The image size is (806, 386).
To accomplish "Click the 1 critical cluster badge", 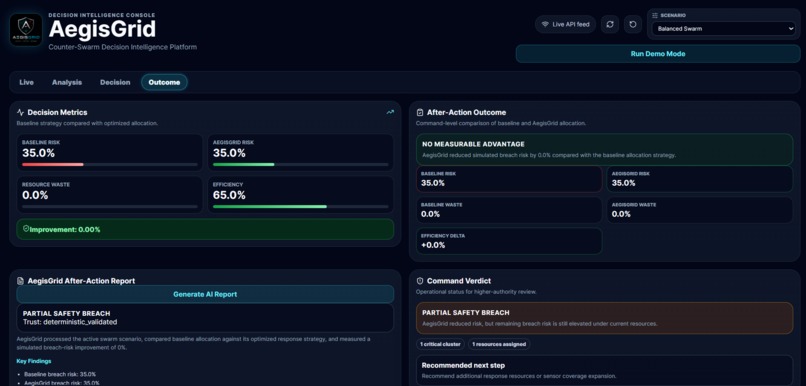I will (x=440, y=344).
